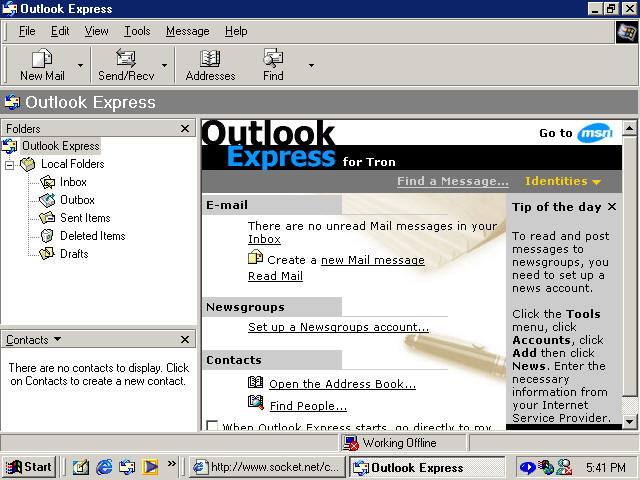Viewport: 640px width, 480px height.
Task: Select the Sent Items folder icon
Action: click(47, 218)
